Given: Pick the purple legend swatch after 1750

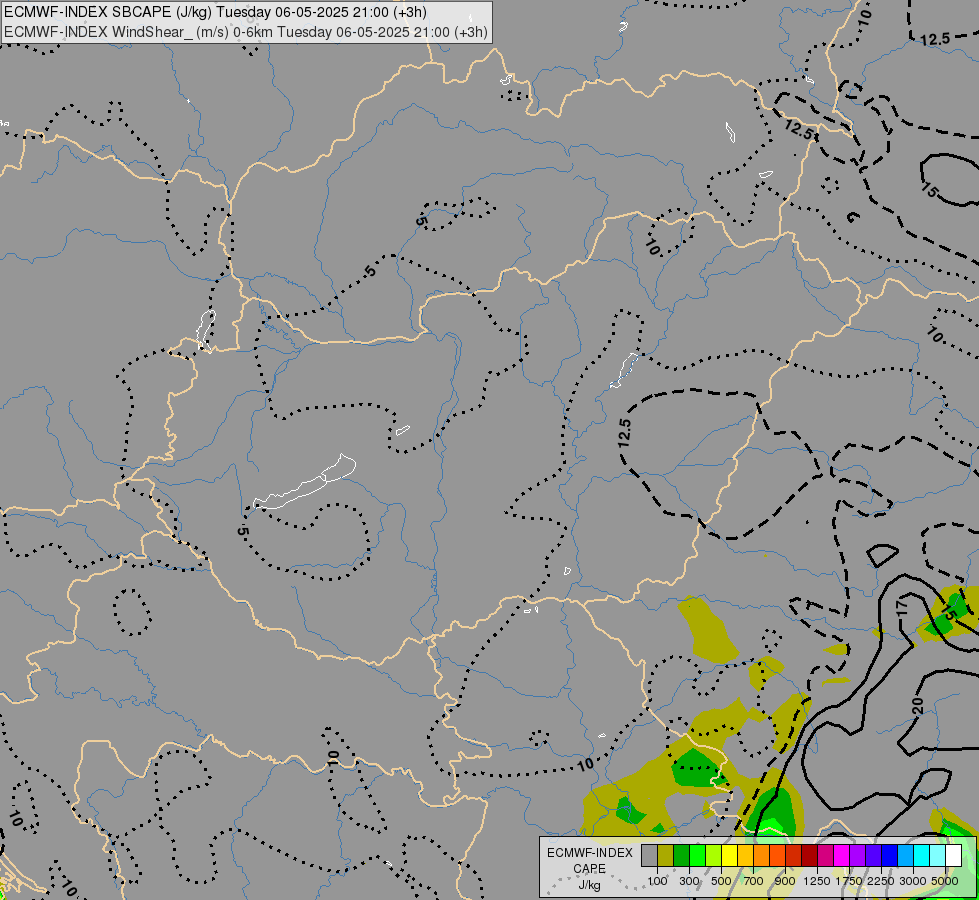Looking at the screenshot, I should click(x=857, y=855).
